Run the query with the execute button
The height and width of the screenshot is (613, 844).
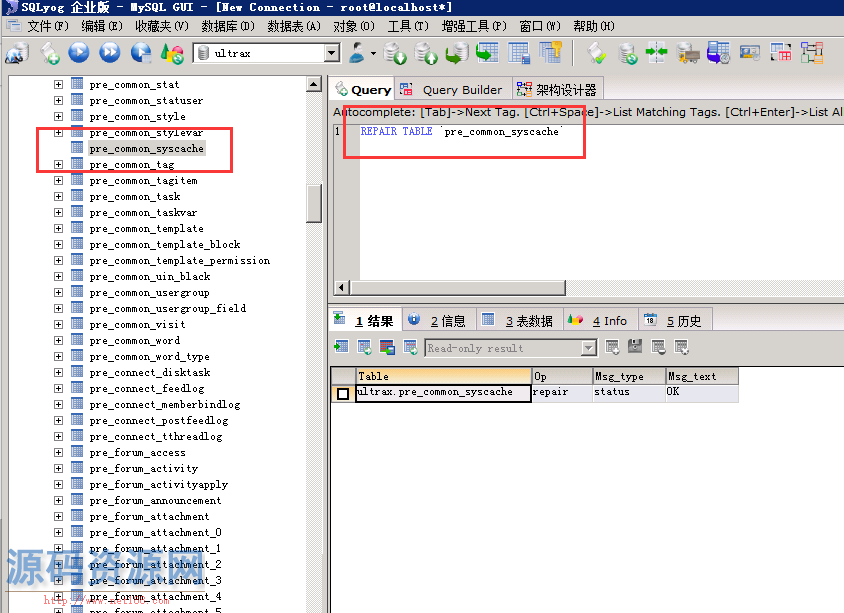pyautogui.click(x=79, y=52)
